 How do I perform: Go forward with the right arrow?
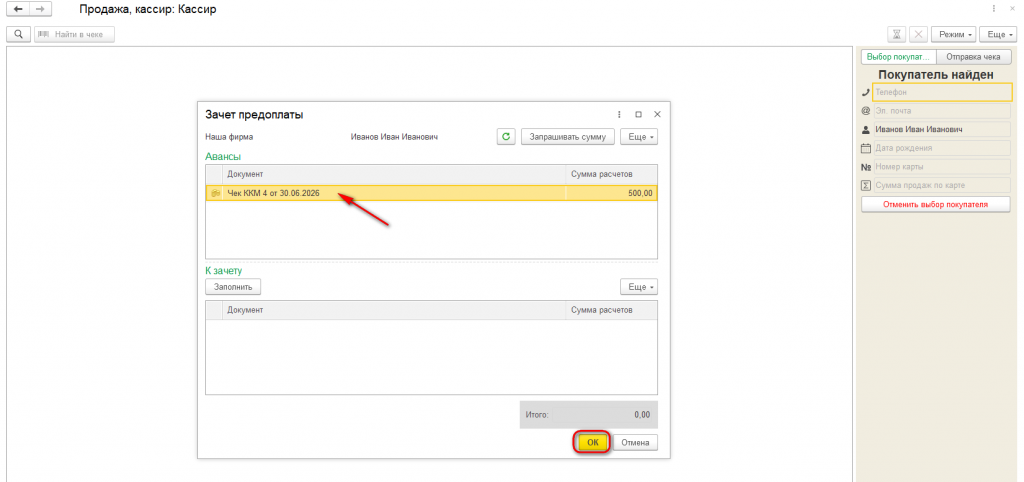40,10
